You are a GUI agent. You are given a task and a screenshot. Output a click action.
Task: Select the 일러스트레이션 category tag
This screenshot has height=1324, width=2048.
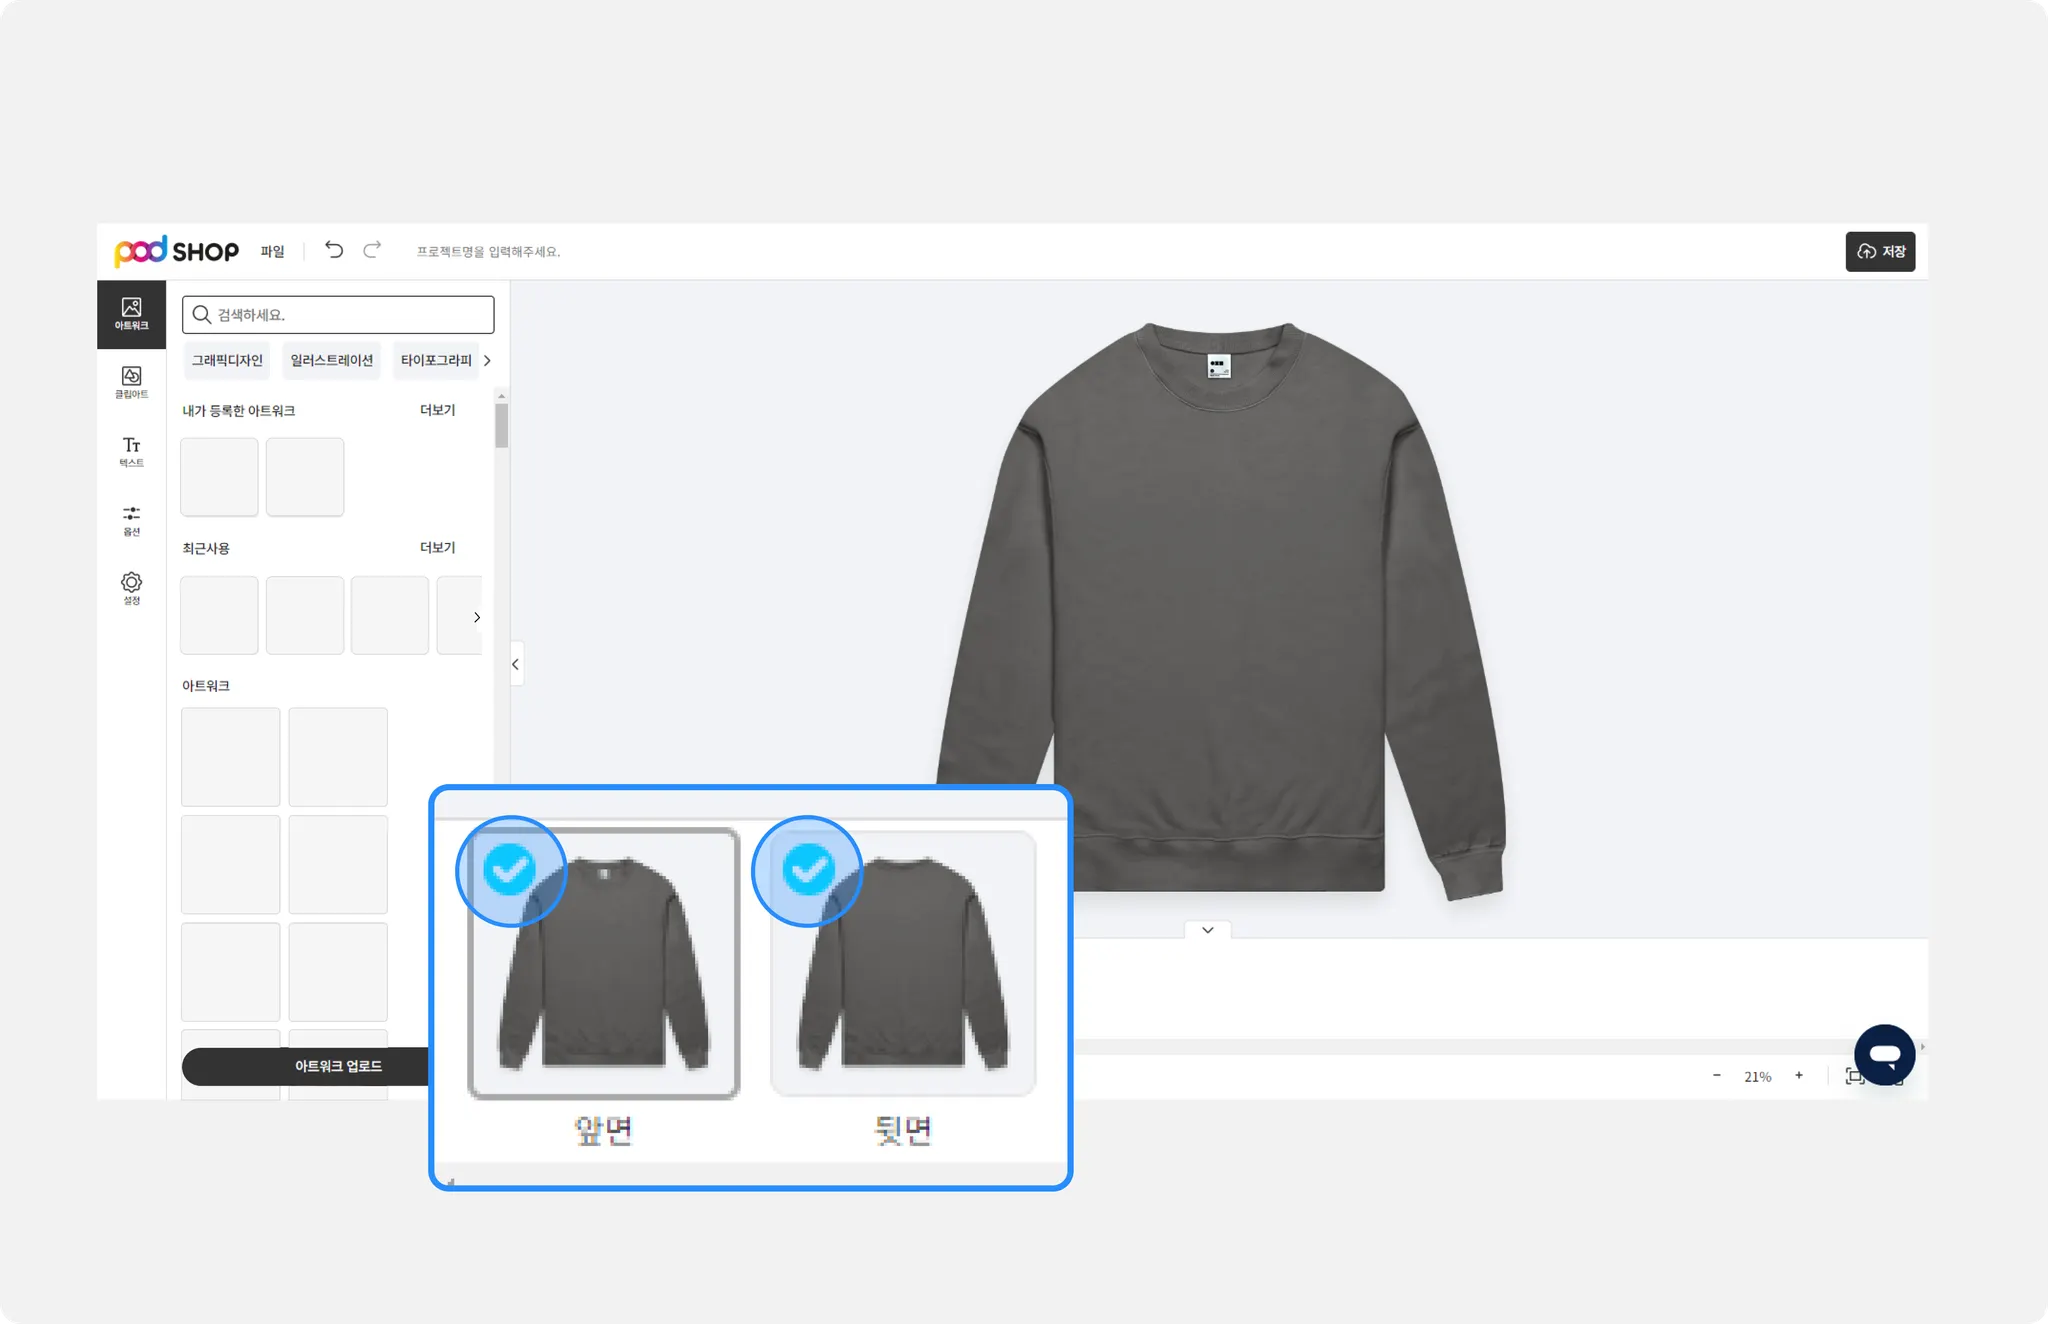tap(332, 360)
